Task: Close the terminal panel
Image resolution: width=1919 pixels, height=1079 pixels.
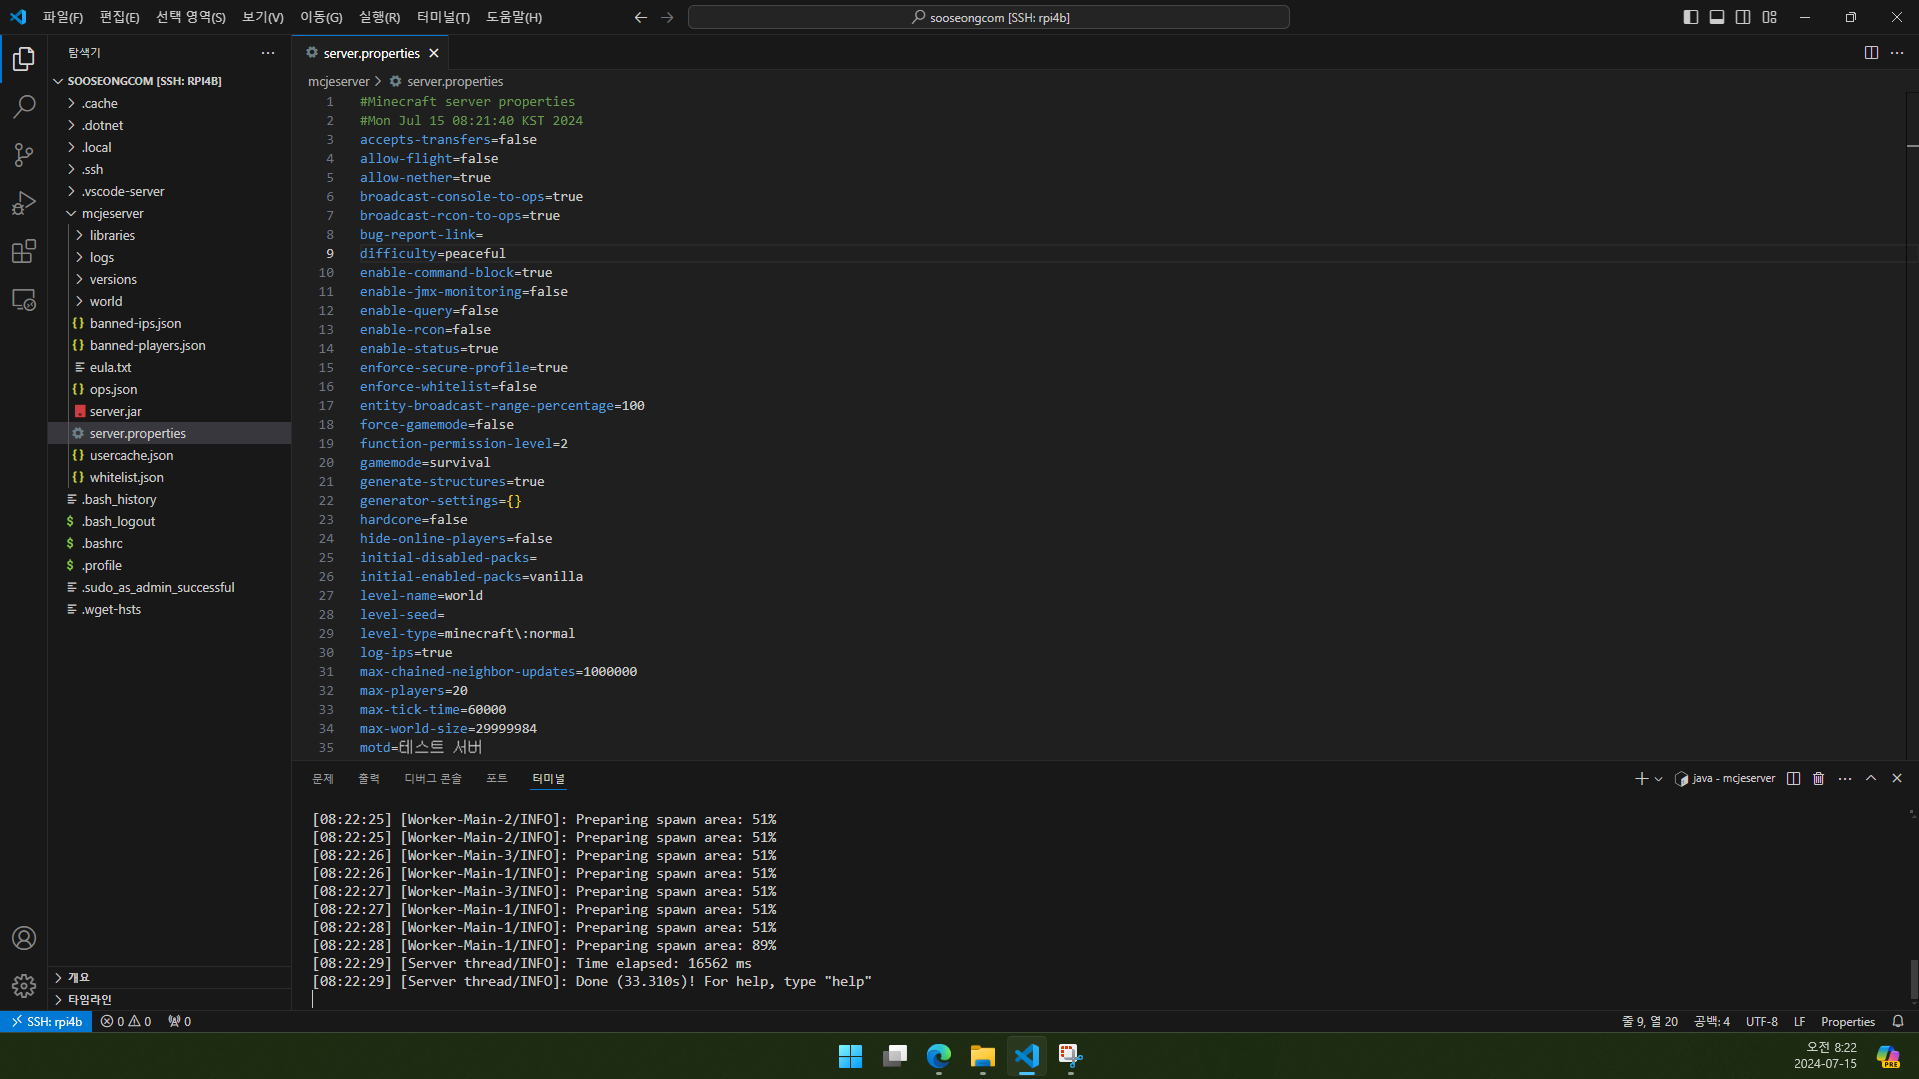Action: 1897,779
